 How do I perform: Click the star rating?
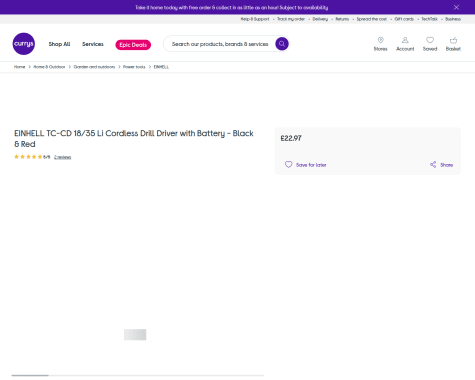tap(28, 157)
